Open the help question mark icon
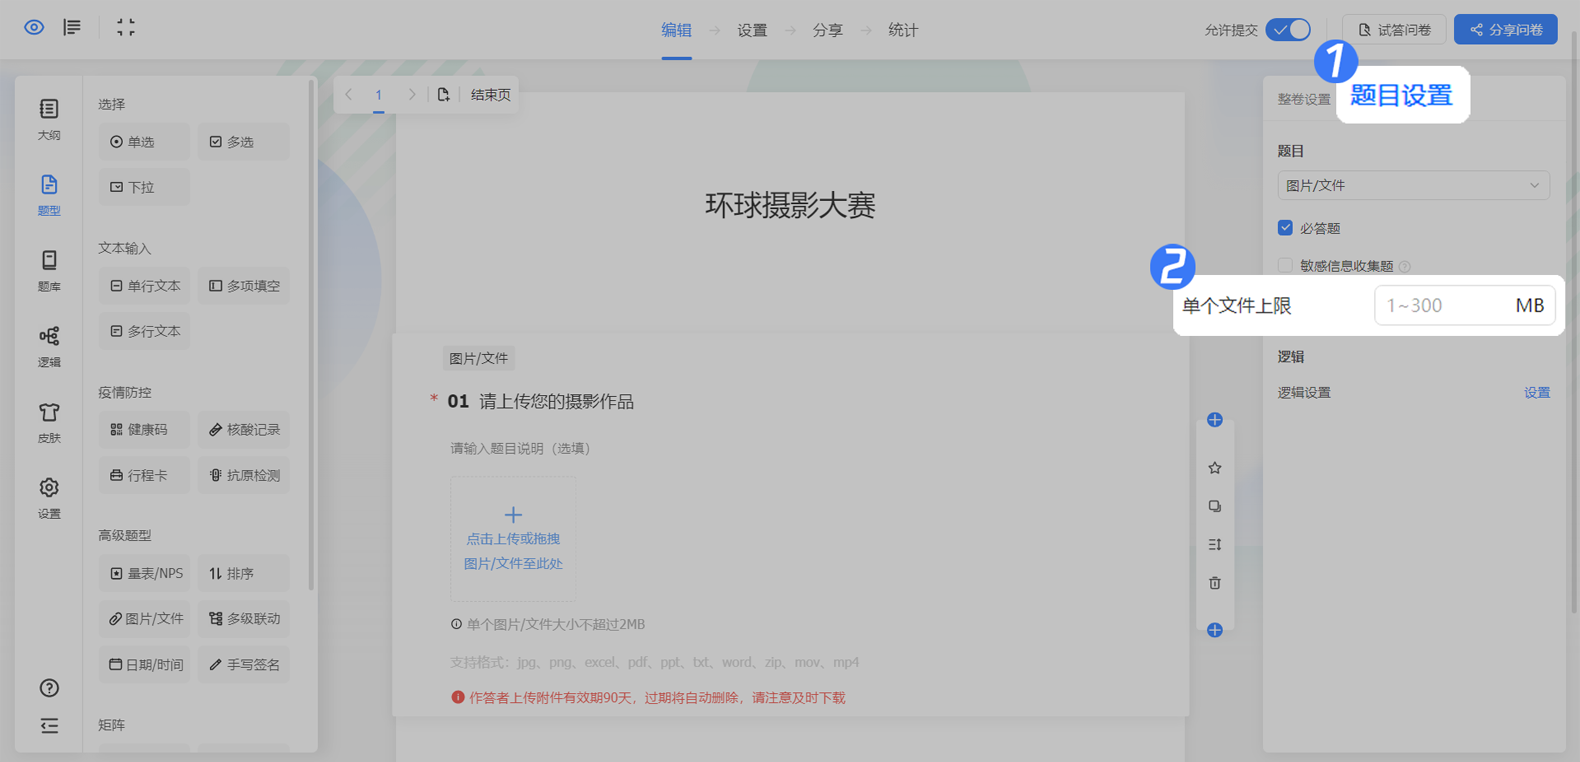1580x762 pixels. pyautogui.click(x=49, y=688)
